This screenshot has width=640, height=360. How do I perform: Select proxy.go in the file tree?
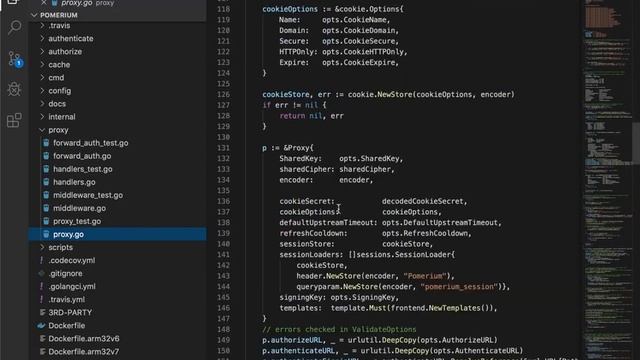[117, 234]
